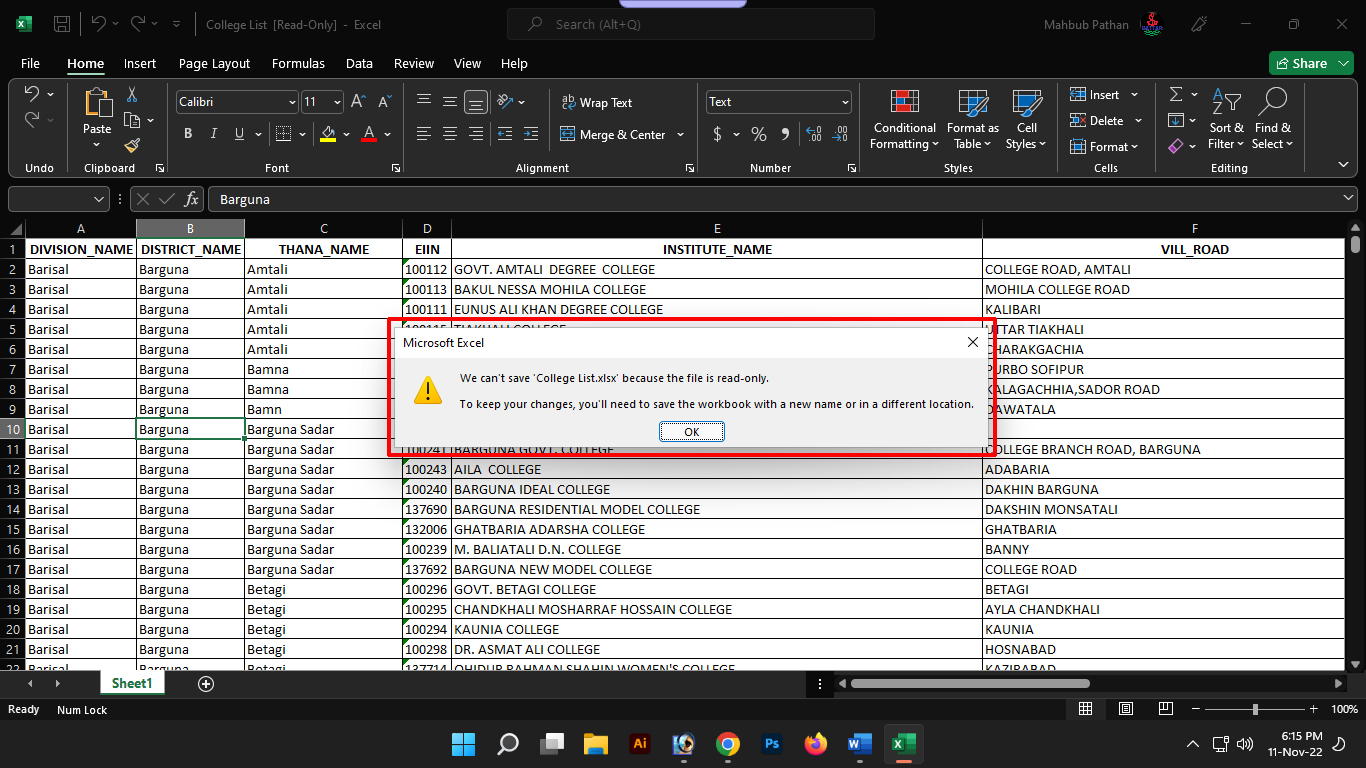Viewport: 1366px width, 768px height.
Task: Click the Insert Function fx icon
Action: tap(191, 199)
